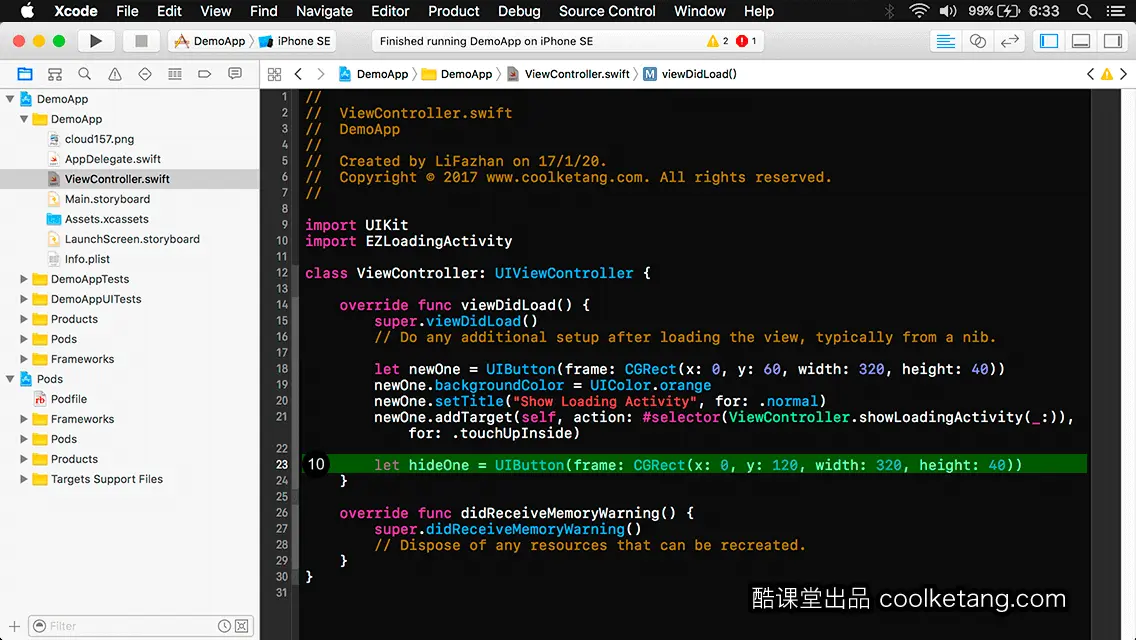
Task: Show only recent files filter
Action: point(225,626)
